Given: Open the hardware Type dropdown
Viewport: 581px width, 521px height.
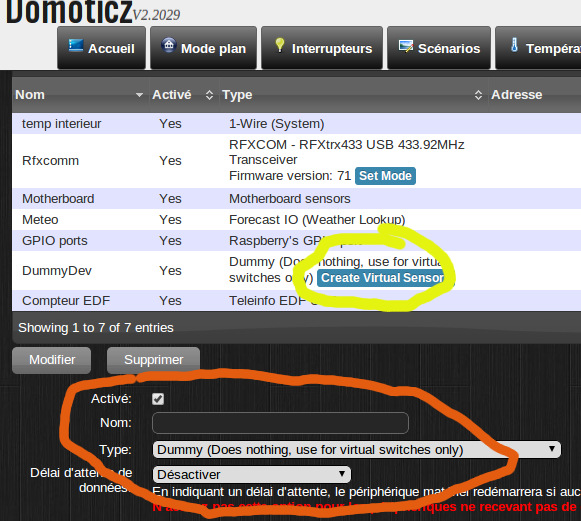Looking at the screenshot, I should pyautogui.click(x=356, y=449).
